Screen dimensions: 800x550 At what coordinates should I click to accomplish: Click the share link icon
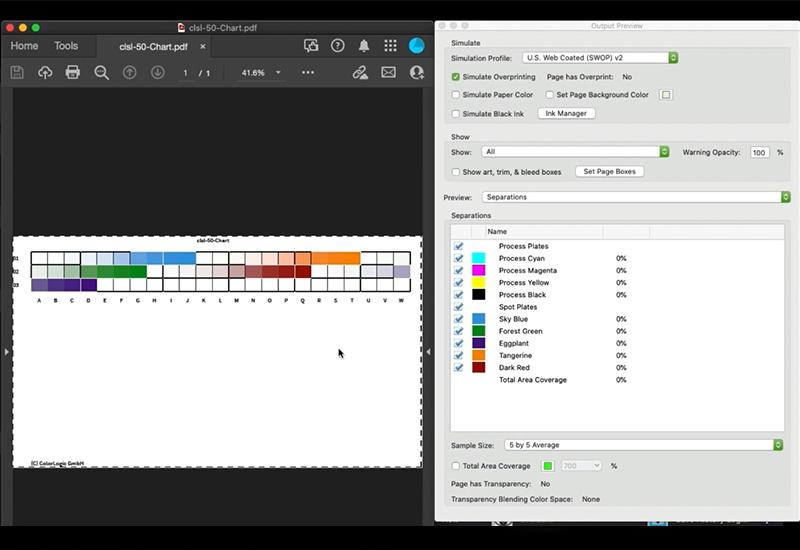[360, 73]
